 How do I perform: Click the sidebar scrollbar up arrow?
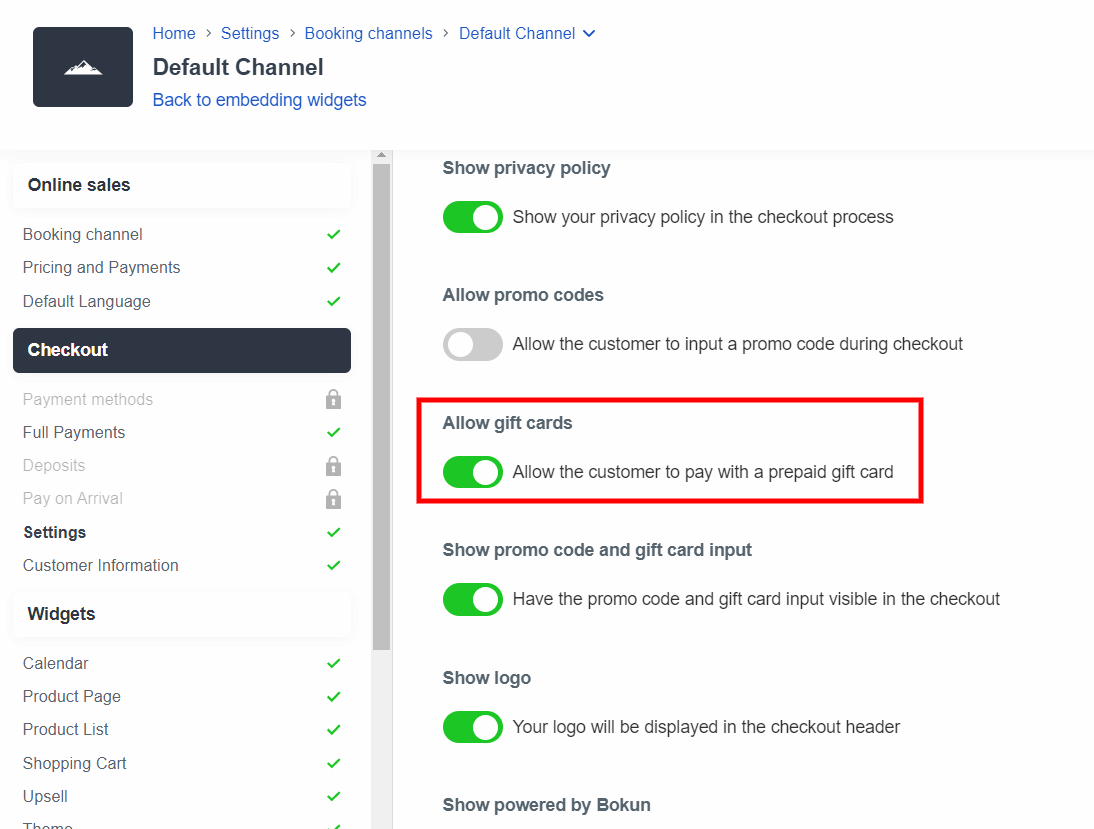pyautogui.click(x=381, y=156)
